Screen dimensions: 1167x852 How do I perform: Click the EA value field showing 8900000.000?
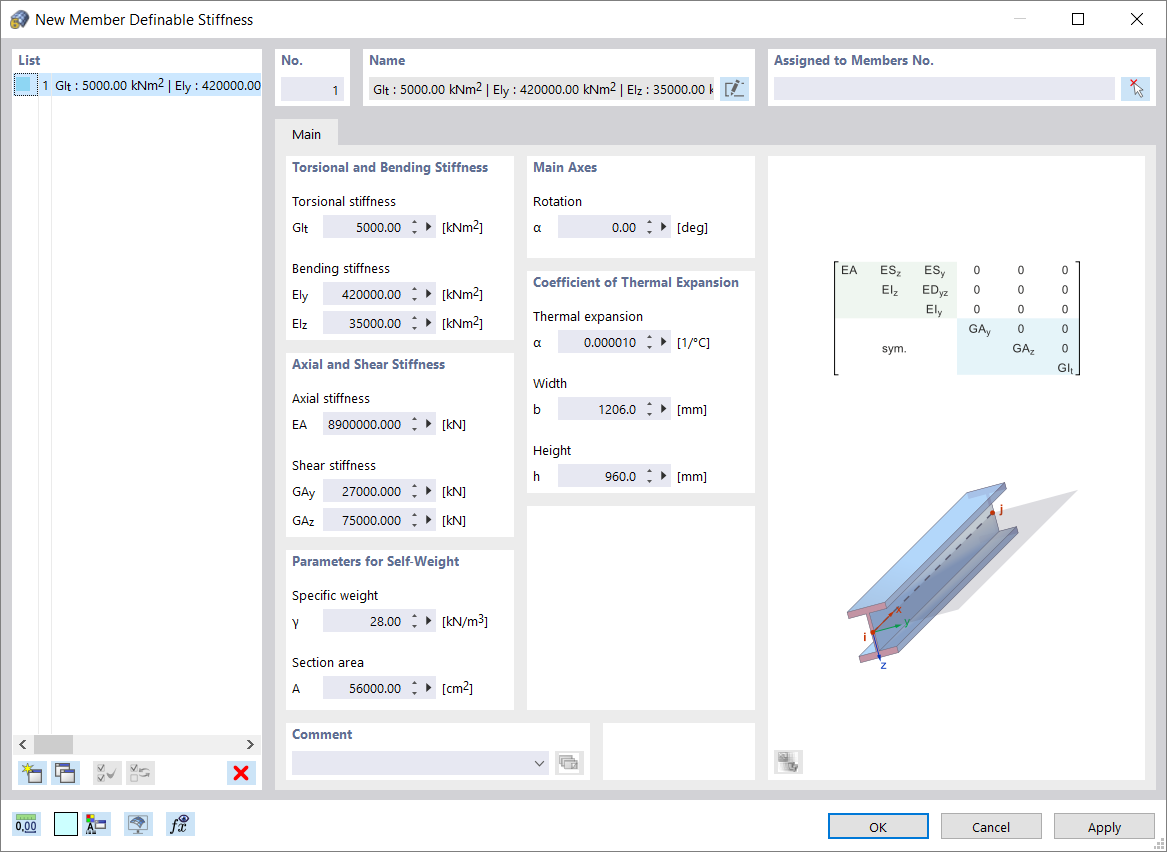click(x=365, y=424)
